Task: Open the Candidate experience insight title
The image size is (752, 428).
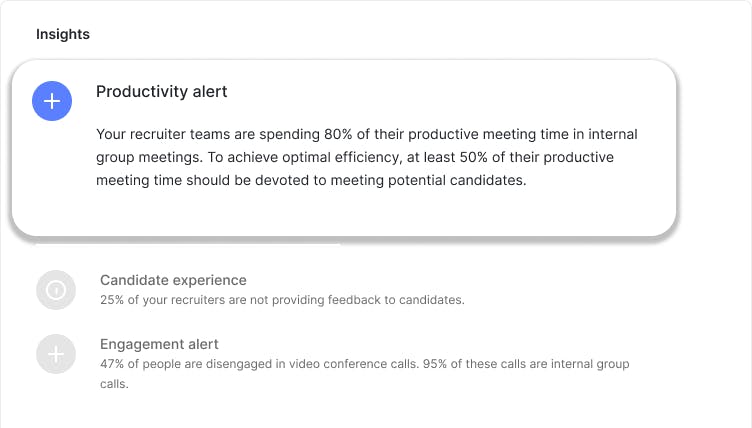Action: tap(173, 280)
